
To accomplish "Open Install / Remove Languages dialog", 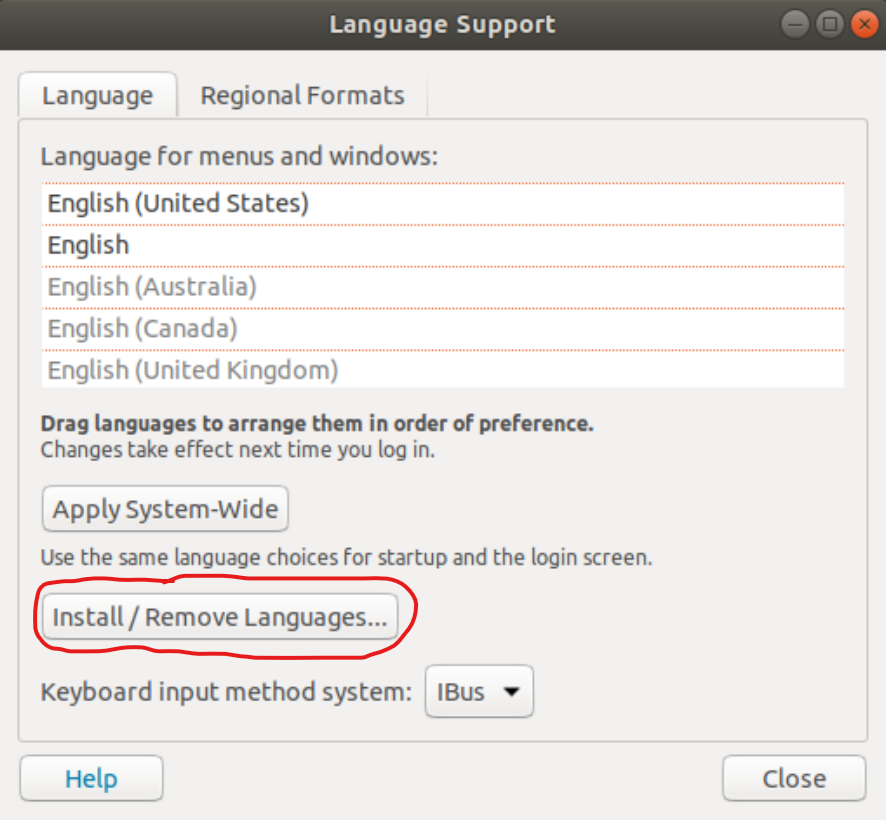I will 219,618.
